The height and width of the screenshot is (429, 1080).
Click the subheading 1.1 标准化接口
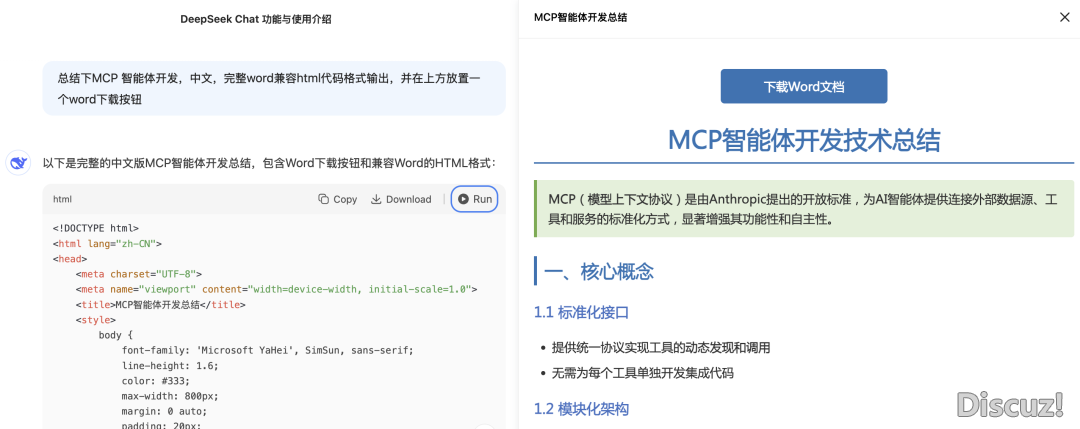(x=581, y=313)
